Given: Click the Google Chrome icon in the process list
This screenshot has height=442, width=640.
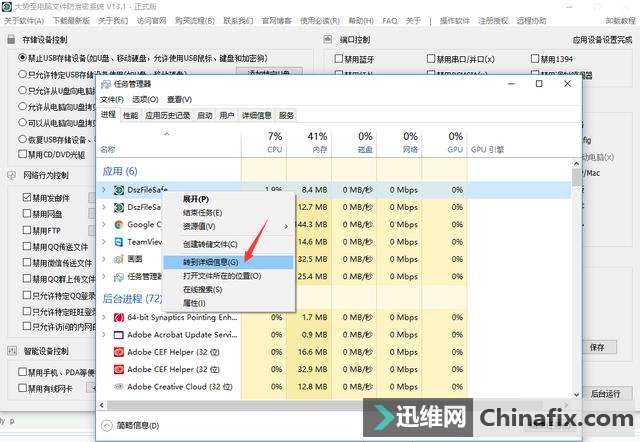Looking at the screenshot, I should pyautogui.click(x=119, y=224).
